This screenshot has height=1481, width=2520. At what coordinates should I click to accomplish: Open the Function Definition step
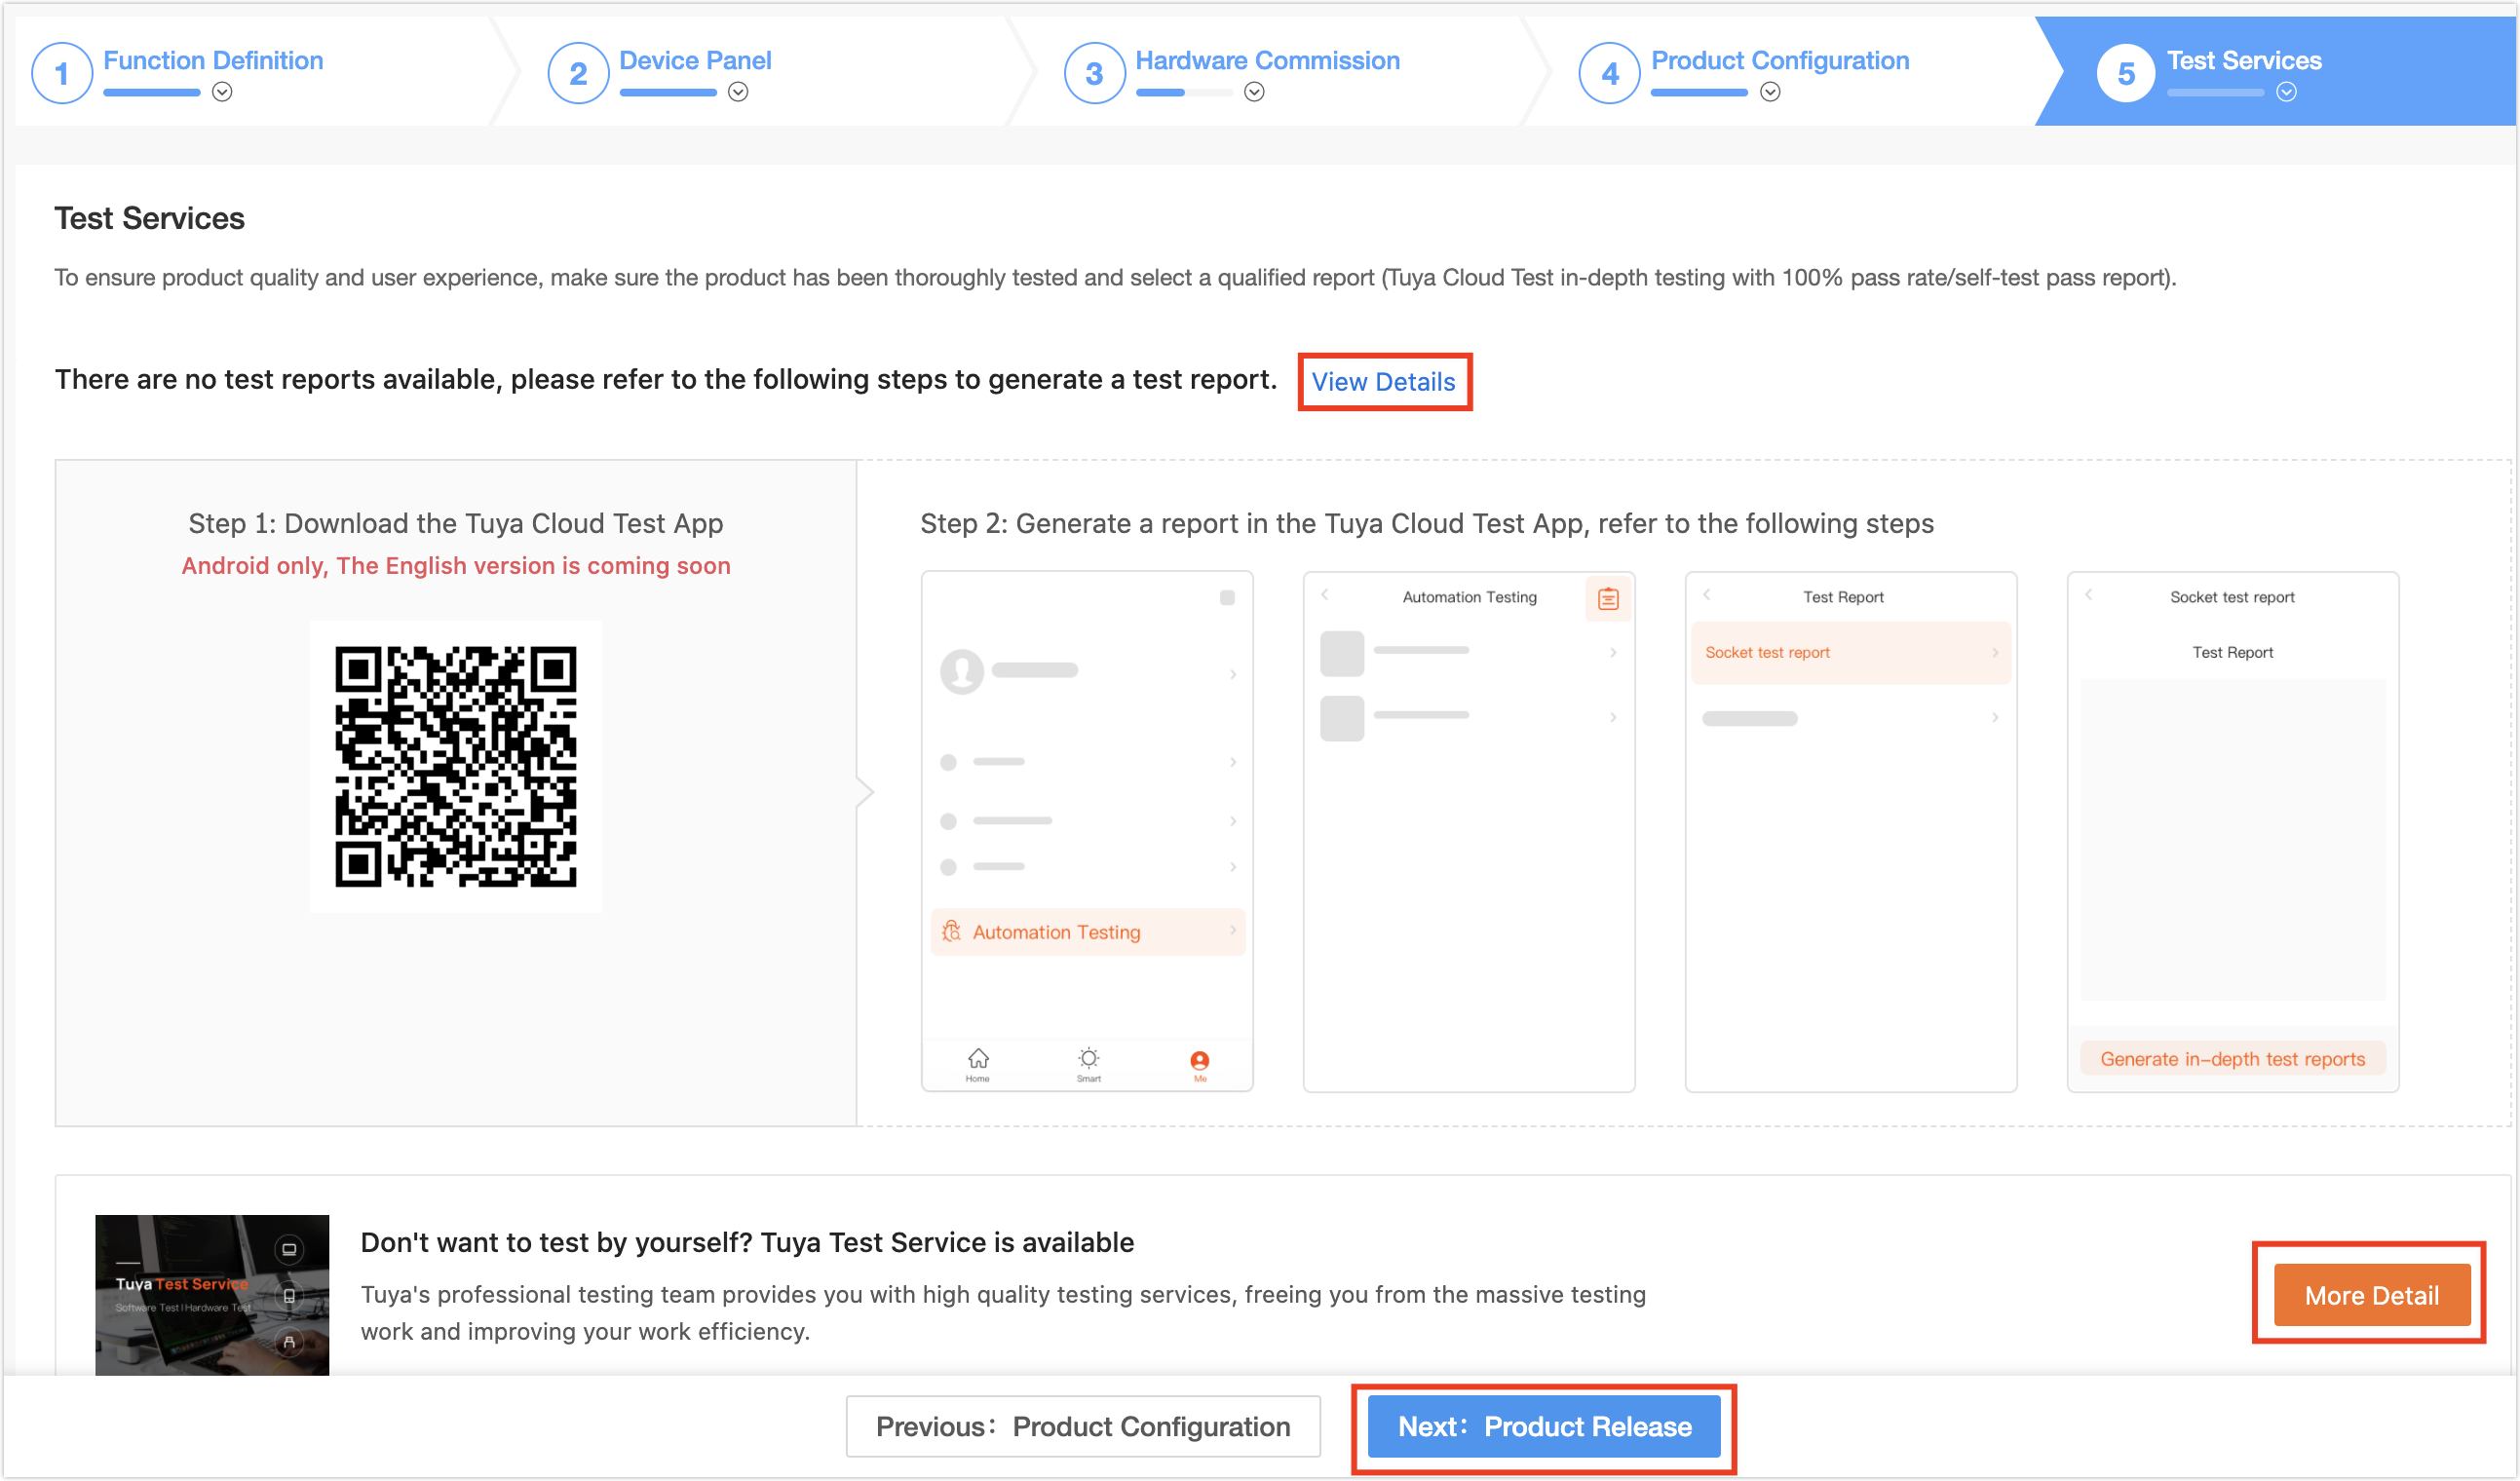213,61
